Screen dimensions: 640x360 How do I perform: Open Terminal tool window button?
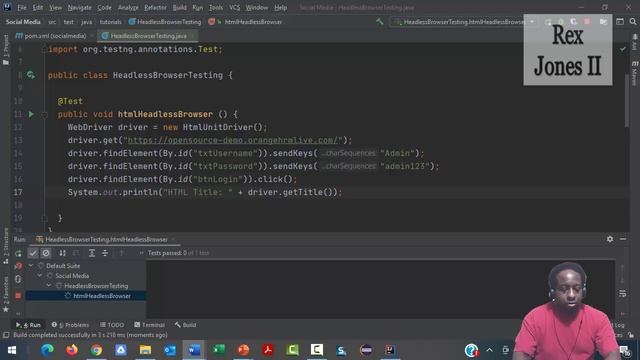click(x=149, y=325)
